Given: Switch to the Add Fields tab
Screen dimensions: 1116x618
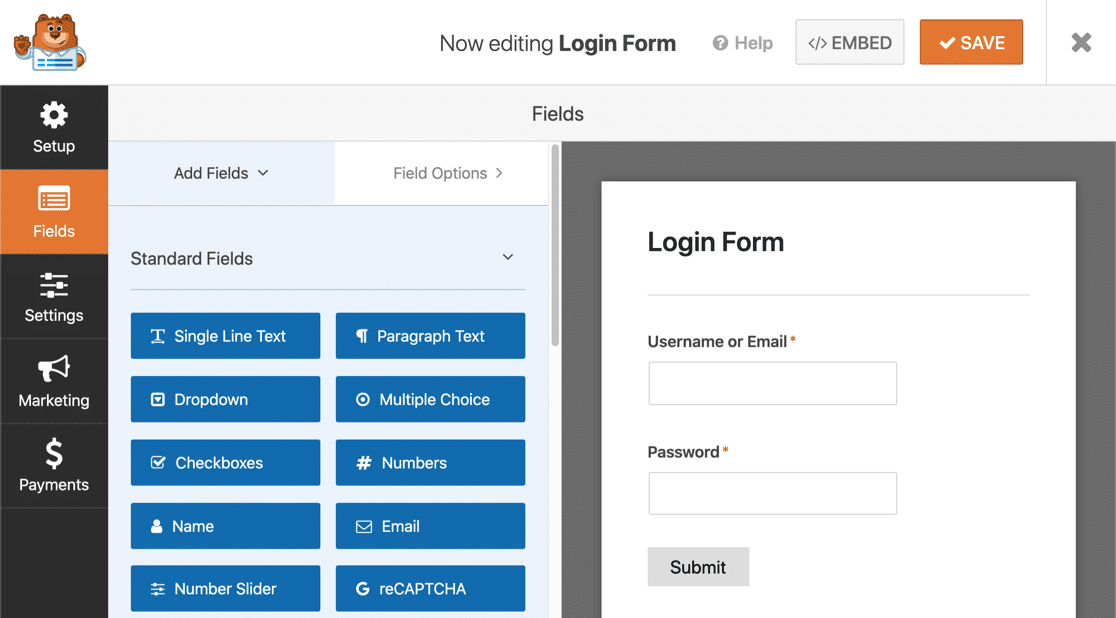Looking at the screenshot, I should [x=221, y=173].
